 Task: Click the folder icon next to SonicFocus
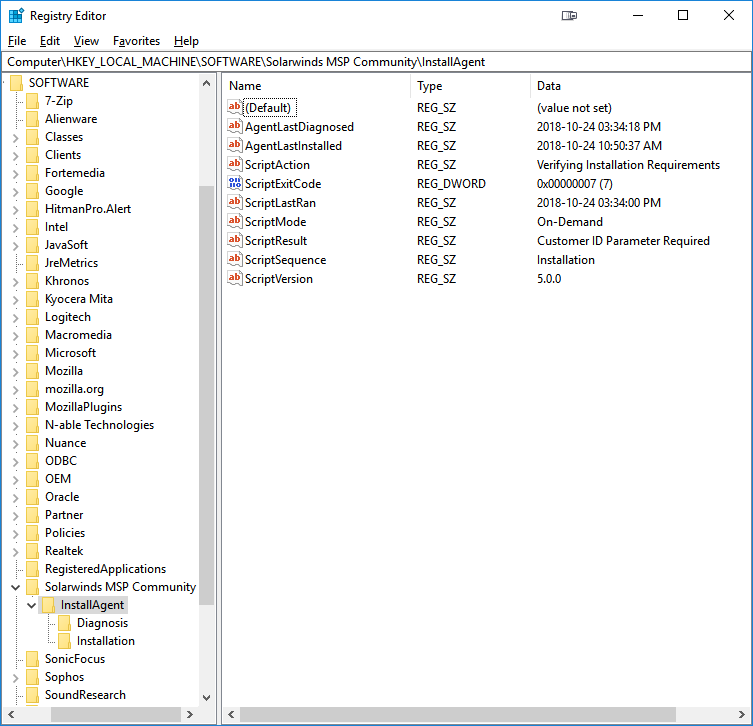[x=32, y=659]
